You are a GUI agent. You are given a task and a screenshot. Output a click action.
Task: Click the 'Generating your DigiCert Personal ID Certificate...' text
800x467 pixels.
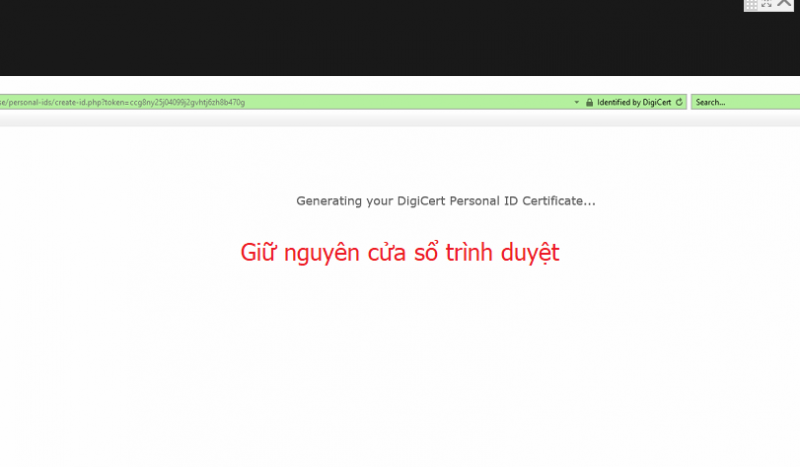445,201
